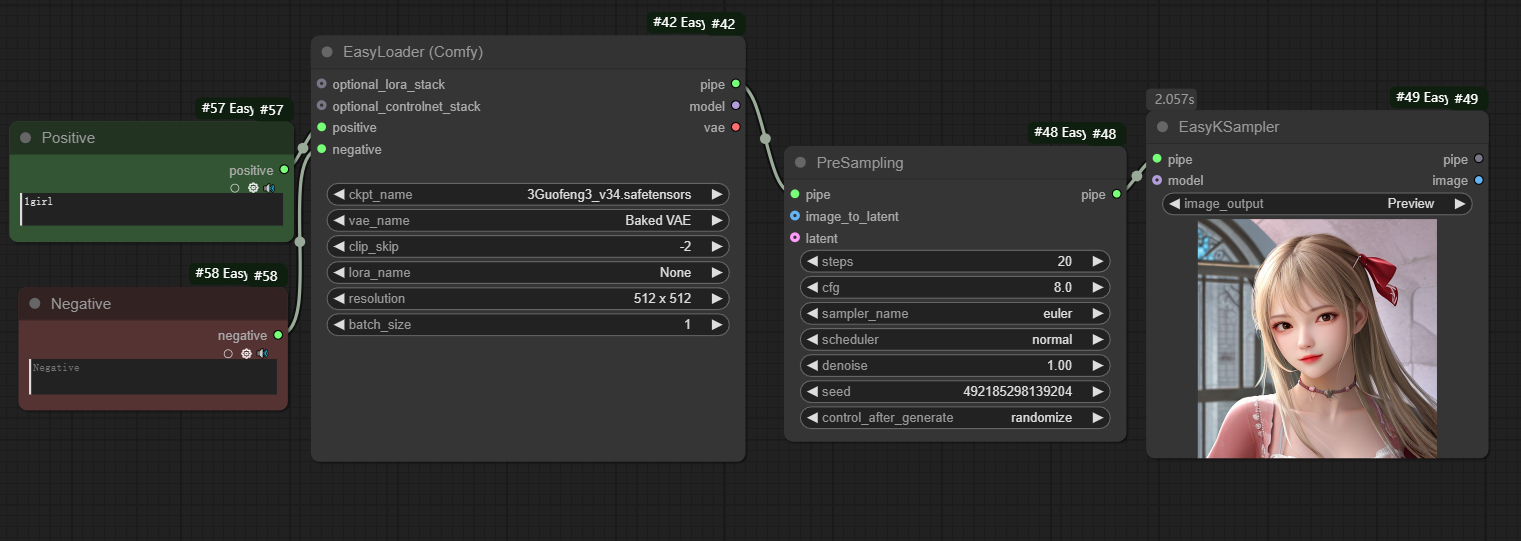This screenshot has width=1521, height=541.
Task: Collapse the EasyLoader (Comfy) node via title dot
Action: coord(327,52)
